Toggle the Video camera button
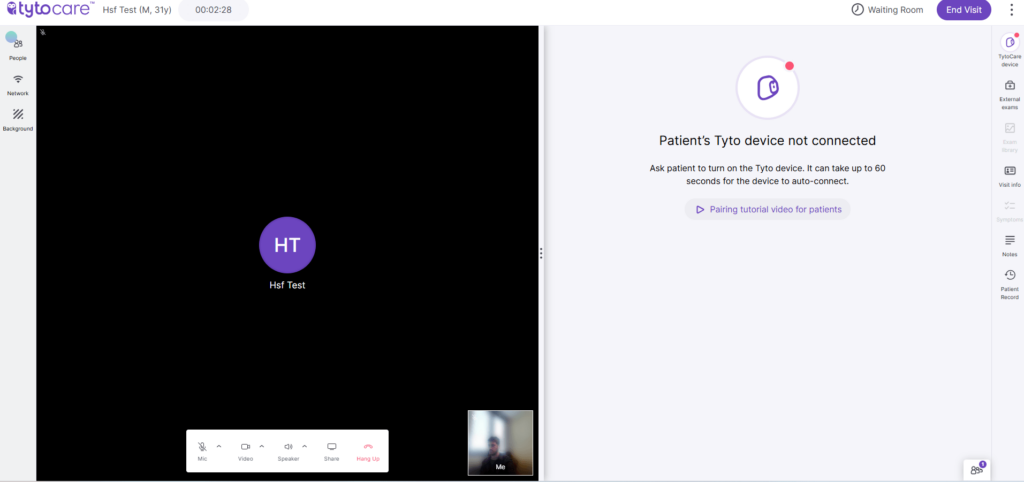1024x482 pixels. tap(245, 448)
